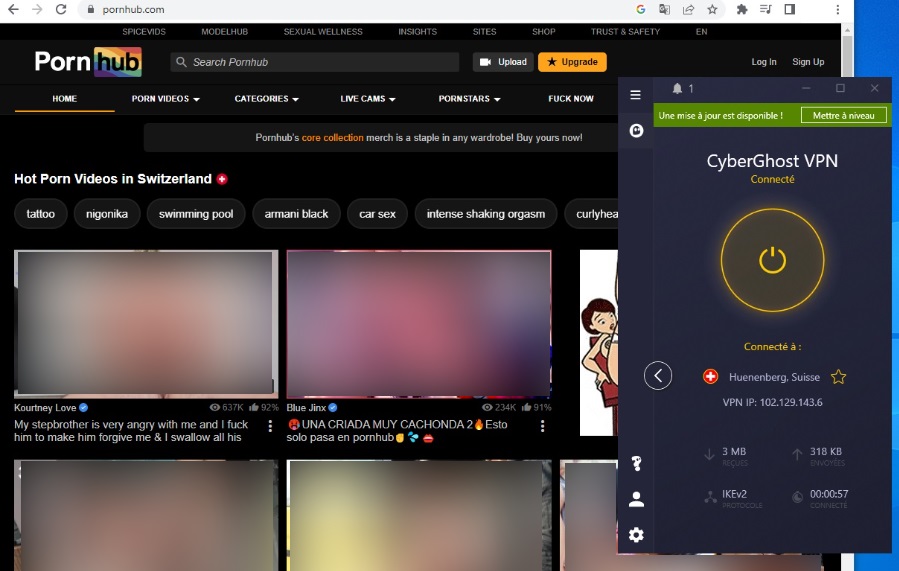This screenshot has width=899, height=571.
Task: Expand the Live Cams dropdown
Action: pyautogui.click(x=368, y=99)
